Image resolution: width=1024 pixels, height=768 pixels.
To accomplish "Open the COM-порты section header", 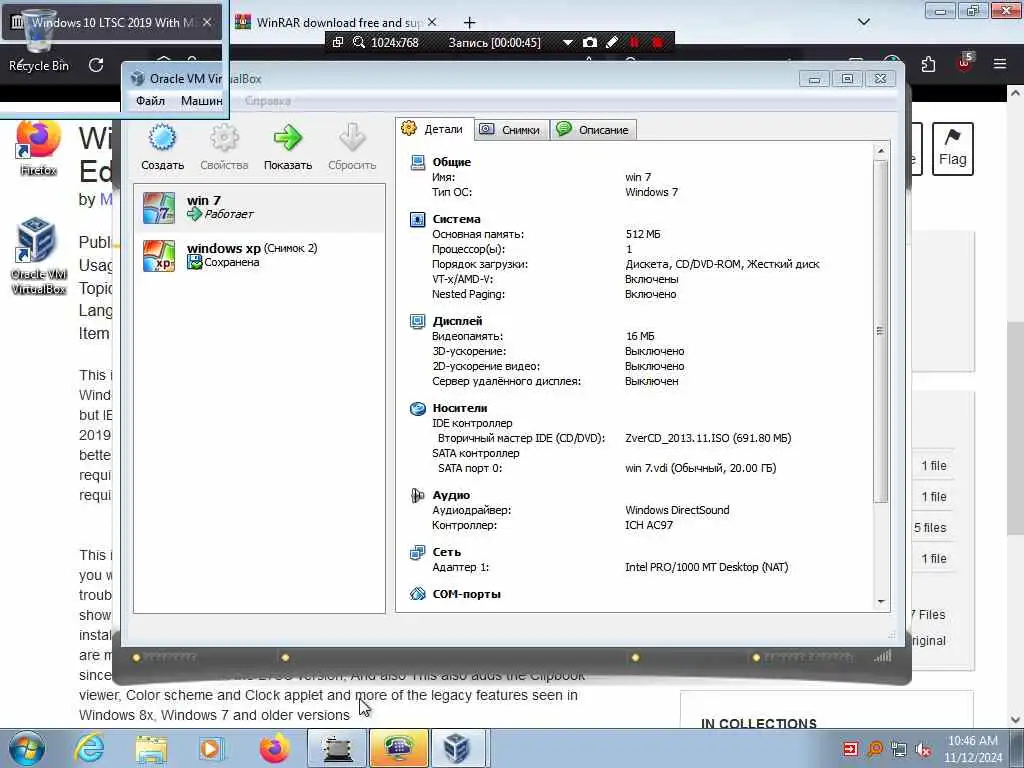I will [x=466, y=594].
